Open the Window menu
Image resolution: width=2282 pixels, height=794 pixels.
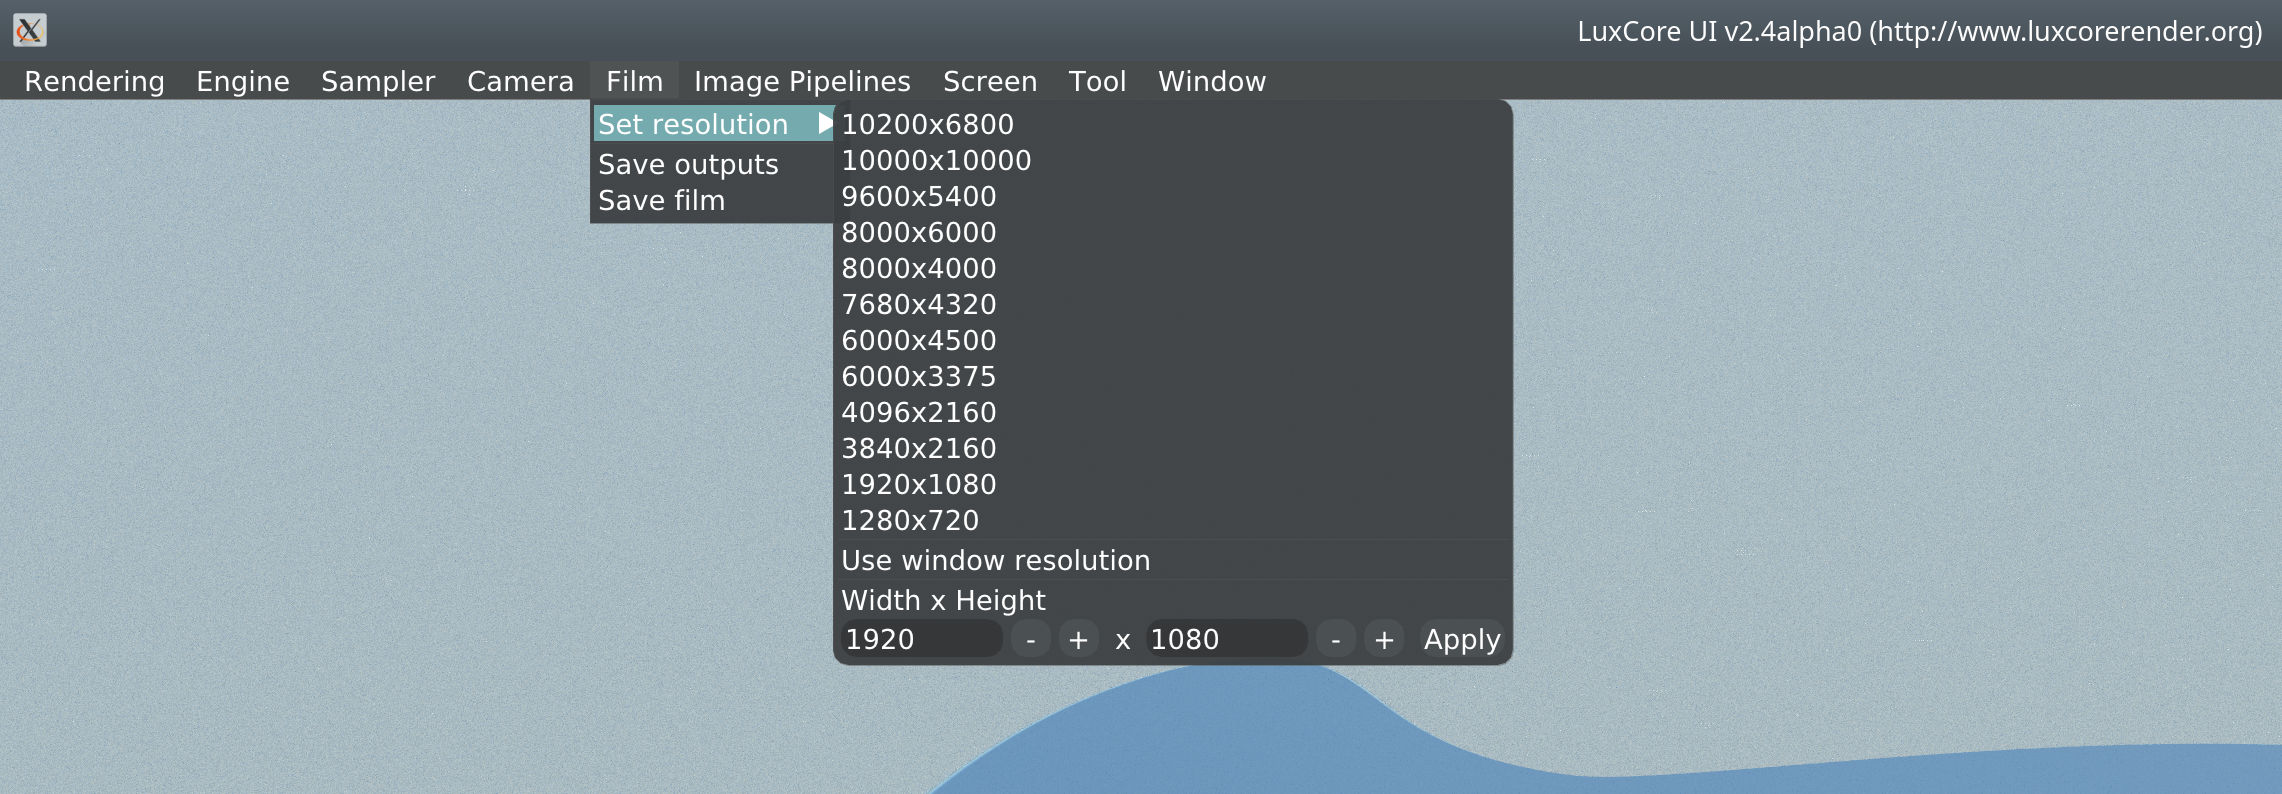point(1212,81)
